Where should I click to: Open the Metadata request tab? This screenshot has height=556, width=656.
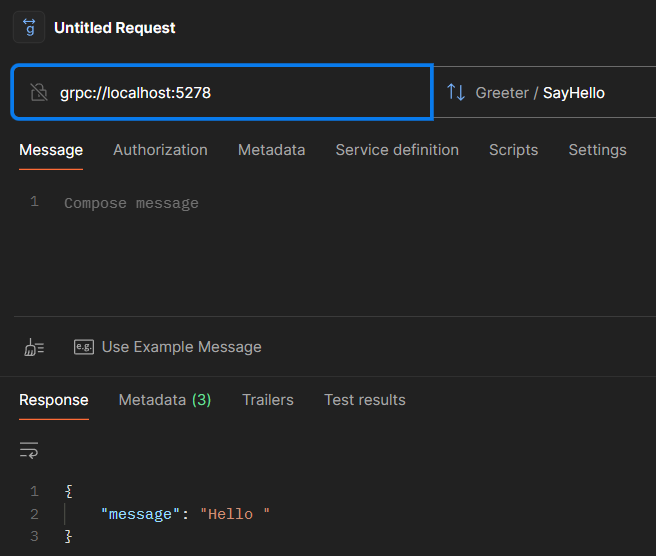(271, 150)
